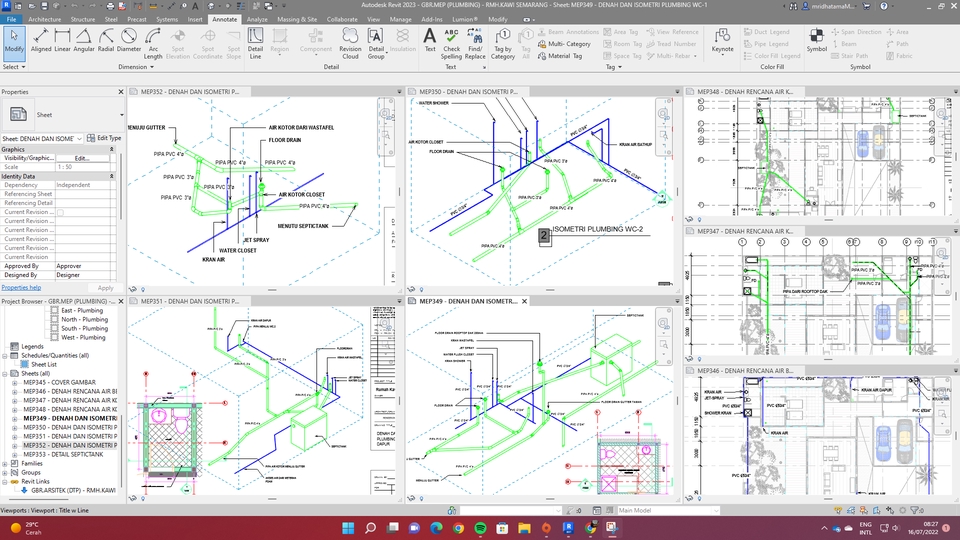Launch File Explorer from taskbar
The height and width of the screenshot is (540, 960).
524,528
